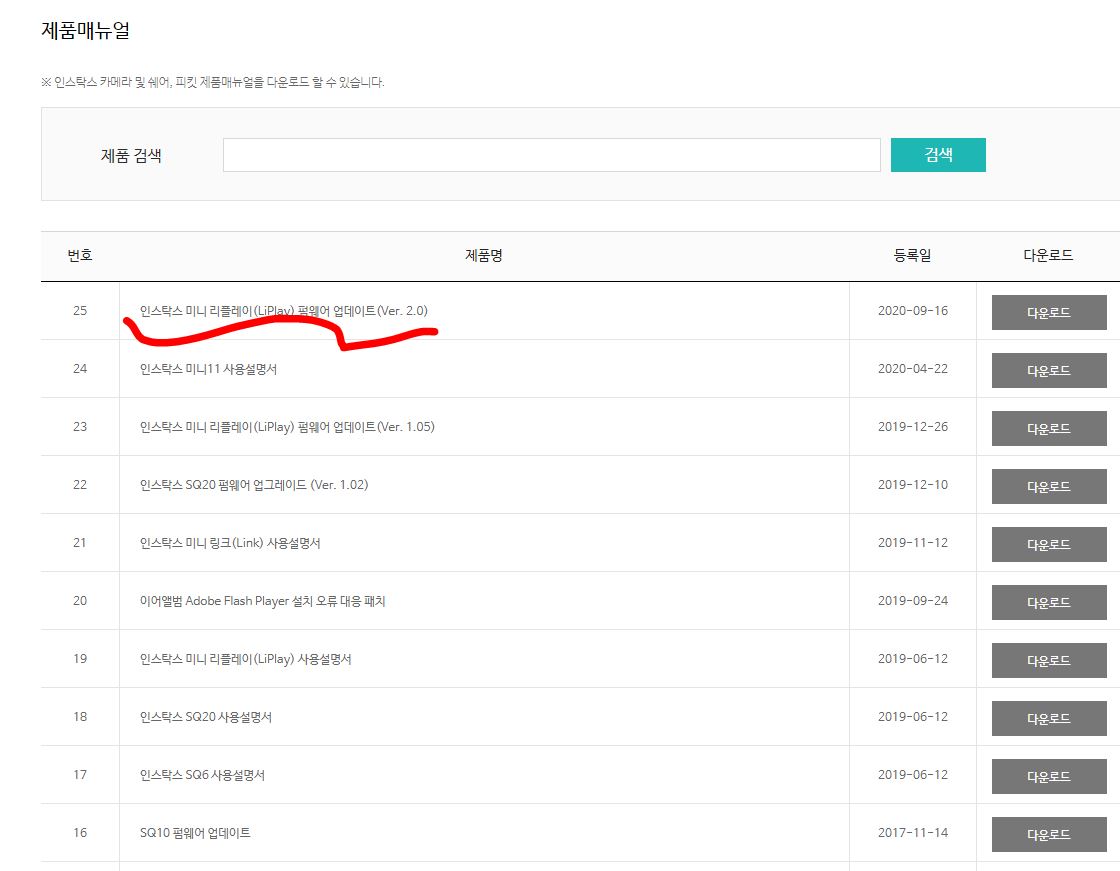
Task: Select date 2019-12-10
Action: tap(913, 484)
